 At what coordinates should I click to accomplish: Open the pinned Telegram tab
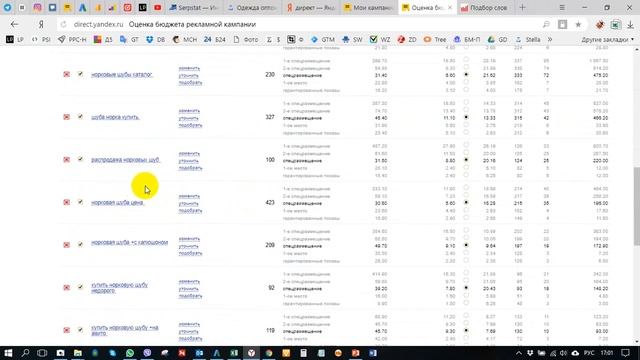point(7,7)
